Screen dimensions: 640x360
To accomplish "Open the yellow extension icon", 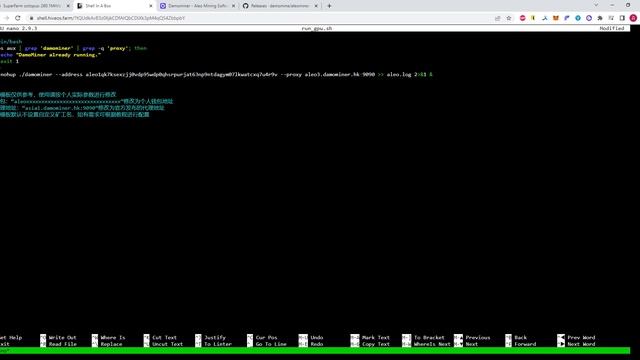I will [x=533, y=18].
